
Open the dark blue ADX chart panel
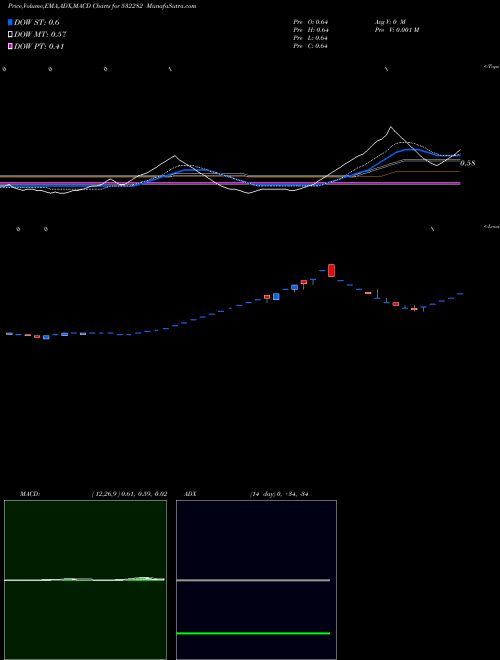(x=256, y=580)
